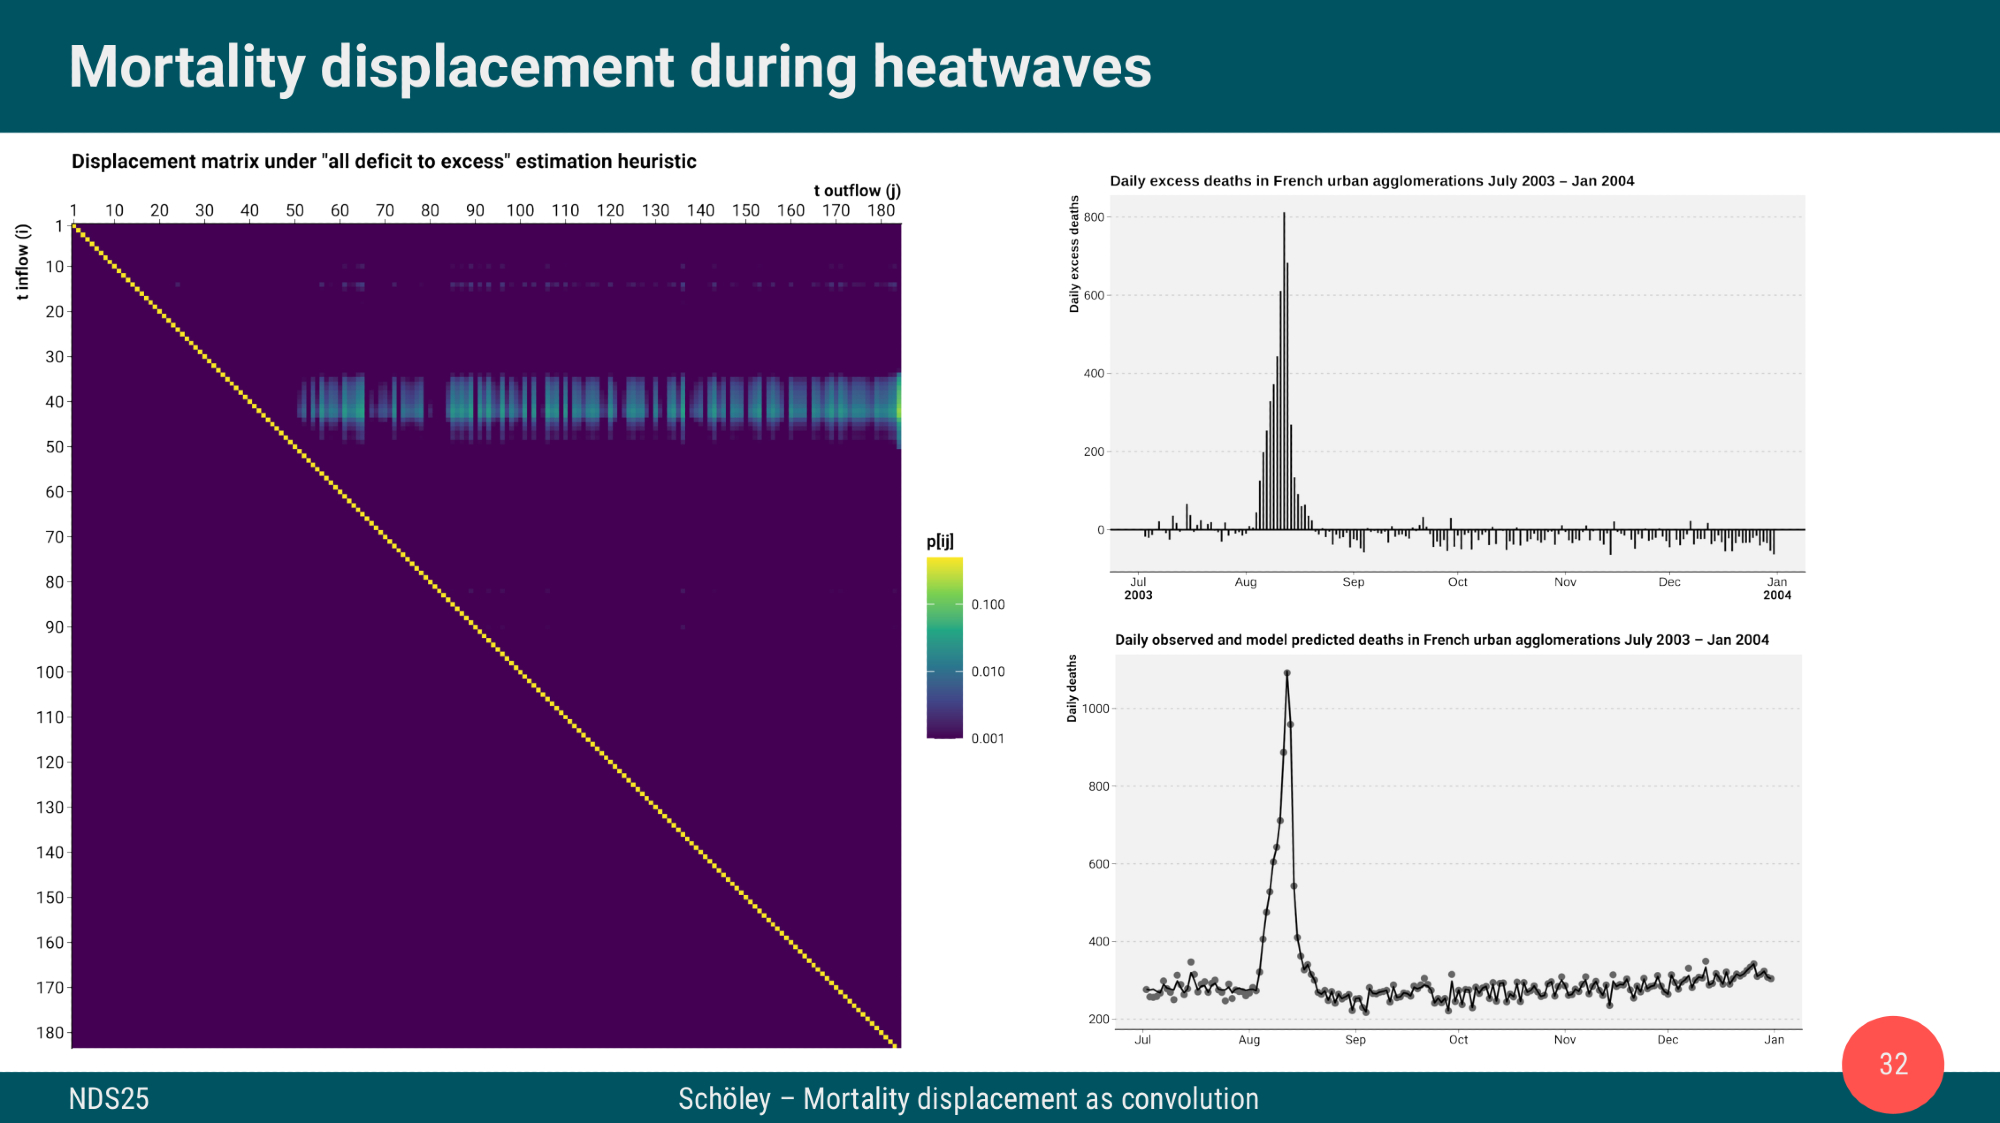Click the 'Jan 2004' label on the excess deaths axis
2000x1123 pixels.
1777,588
